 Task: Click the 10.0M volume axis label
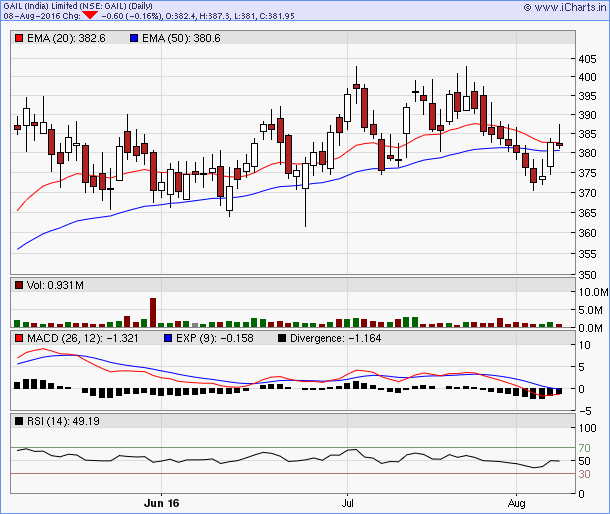point(593,292)
